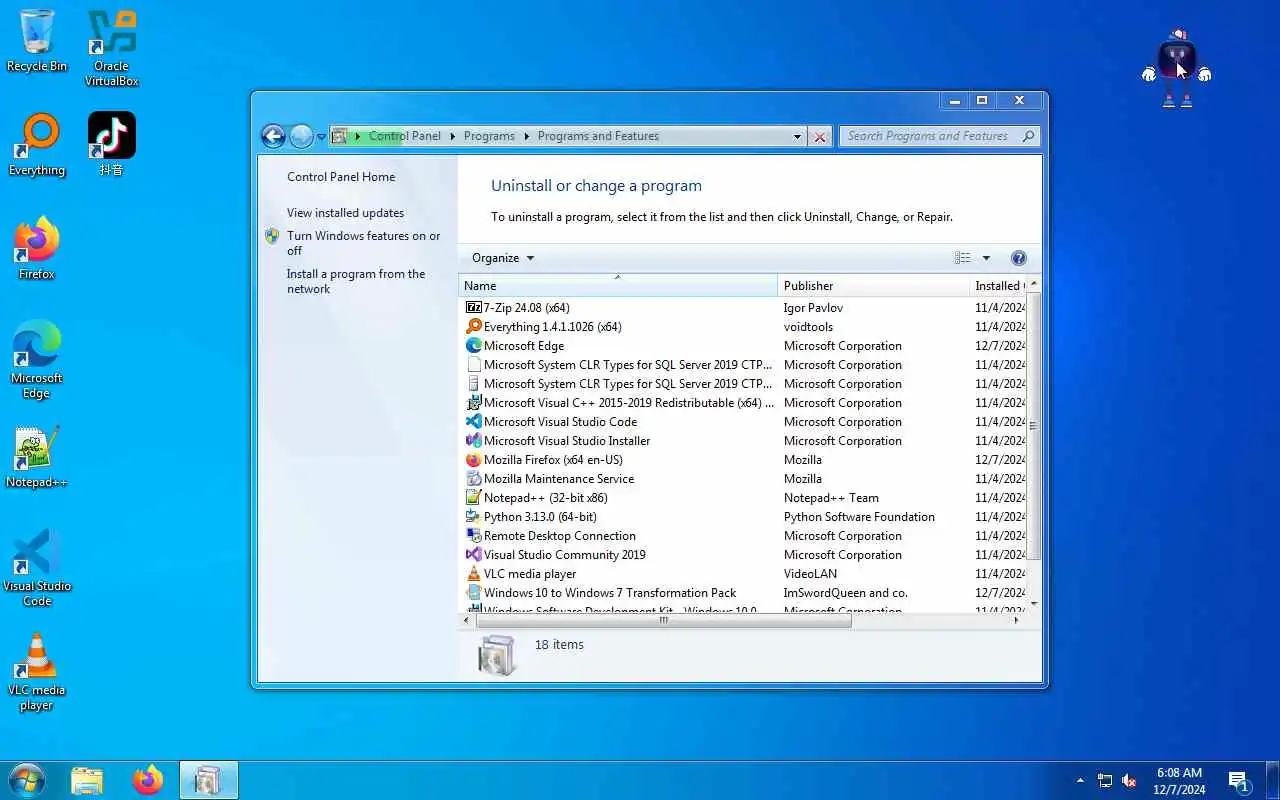Viewport: 1280px width, 800px height.
Task: Open Recycle Bin desktop icon
Action: click(37, 41)
